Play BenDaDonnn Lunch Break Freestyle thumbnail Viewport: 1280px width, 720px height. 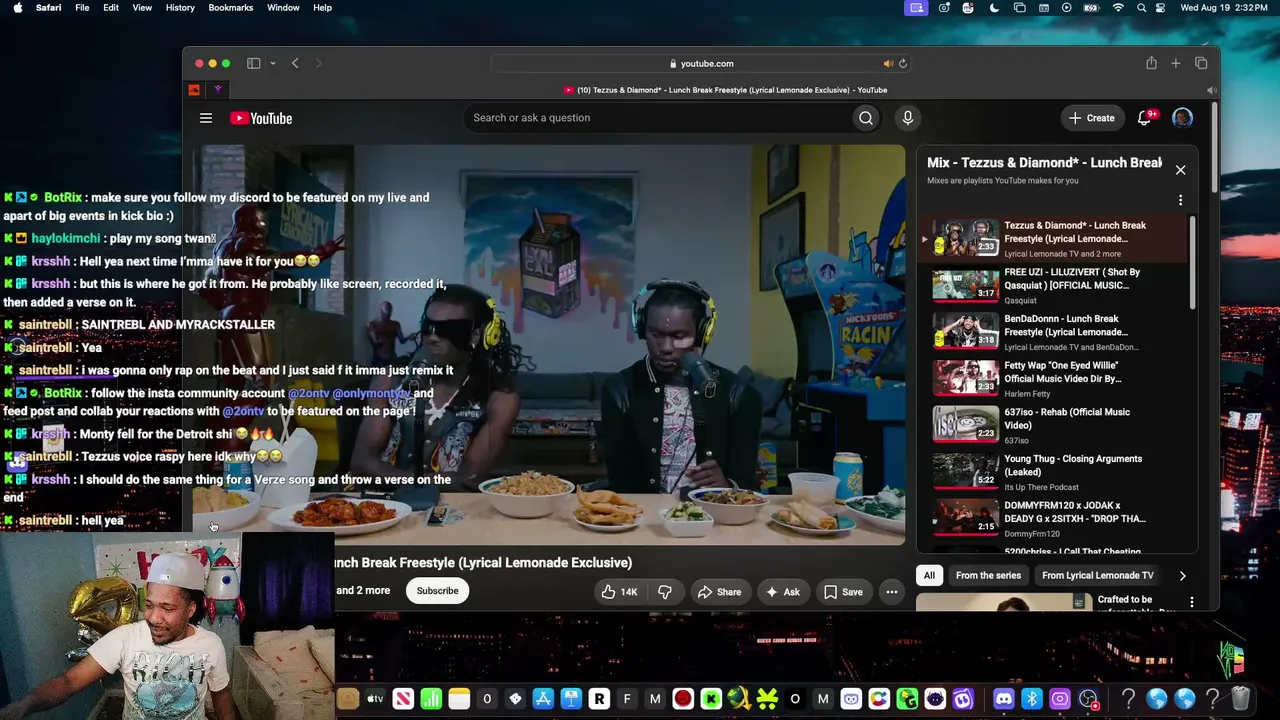965,332
